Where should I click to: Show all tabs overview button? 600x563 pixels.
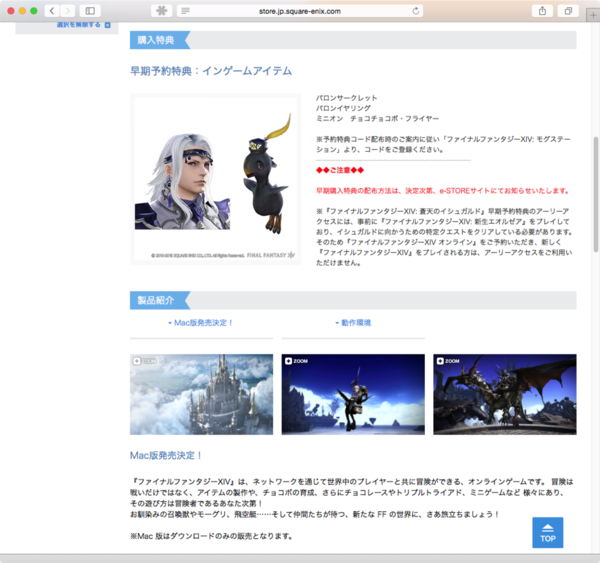(x=568, y=11)
